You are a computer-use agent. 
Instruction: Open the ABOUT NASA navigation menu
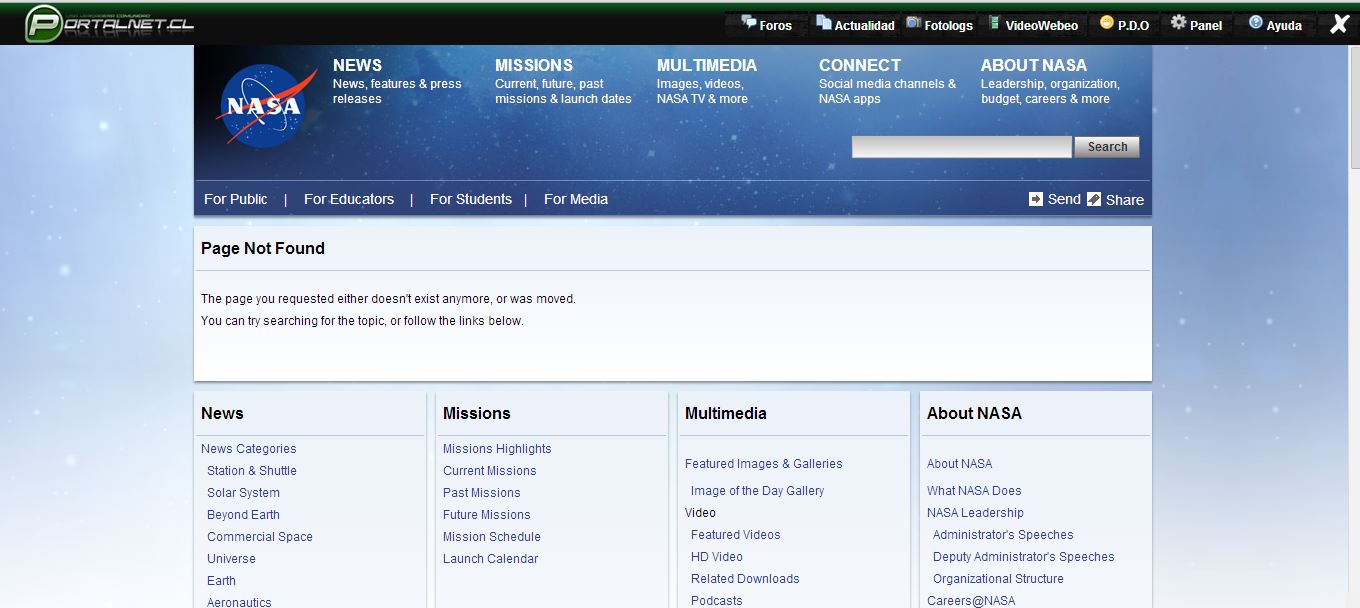click(x=1033, y=65)
